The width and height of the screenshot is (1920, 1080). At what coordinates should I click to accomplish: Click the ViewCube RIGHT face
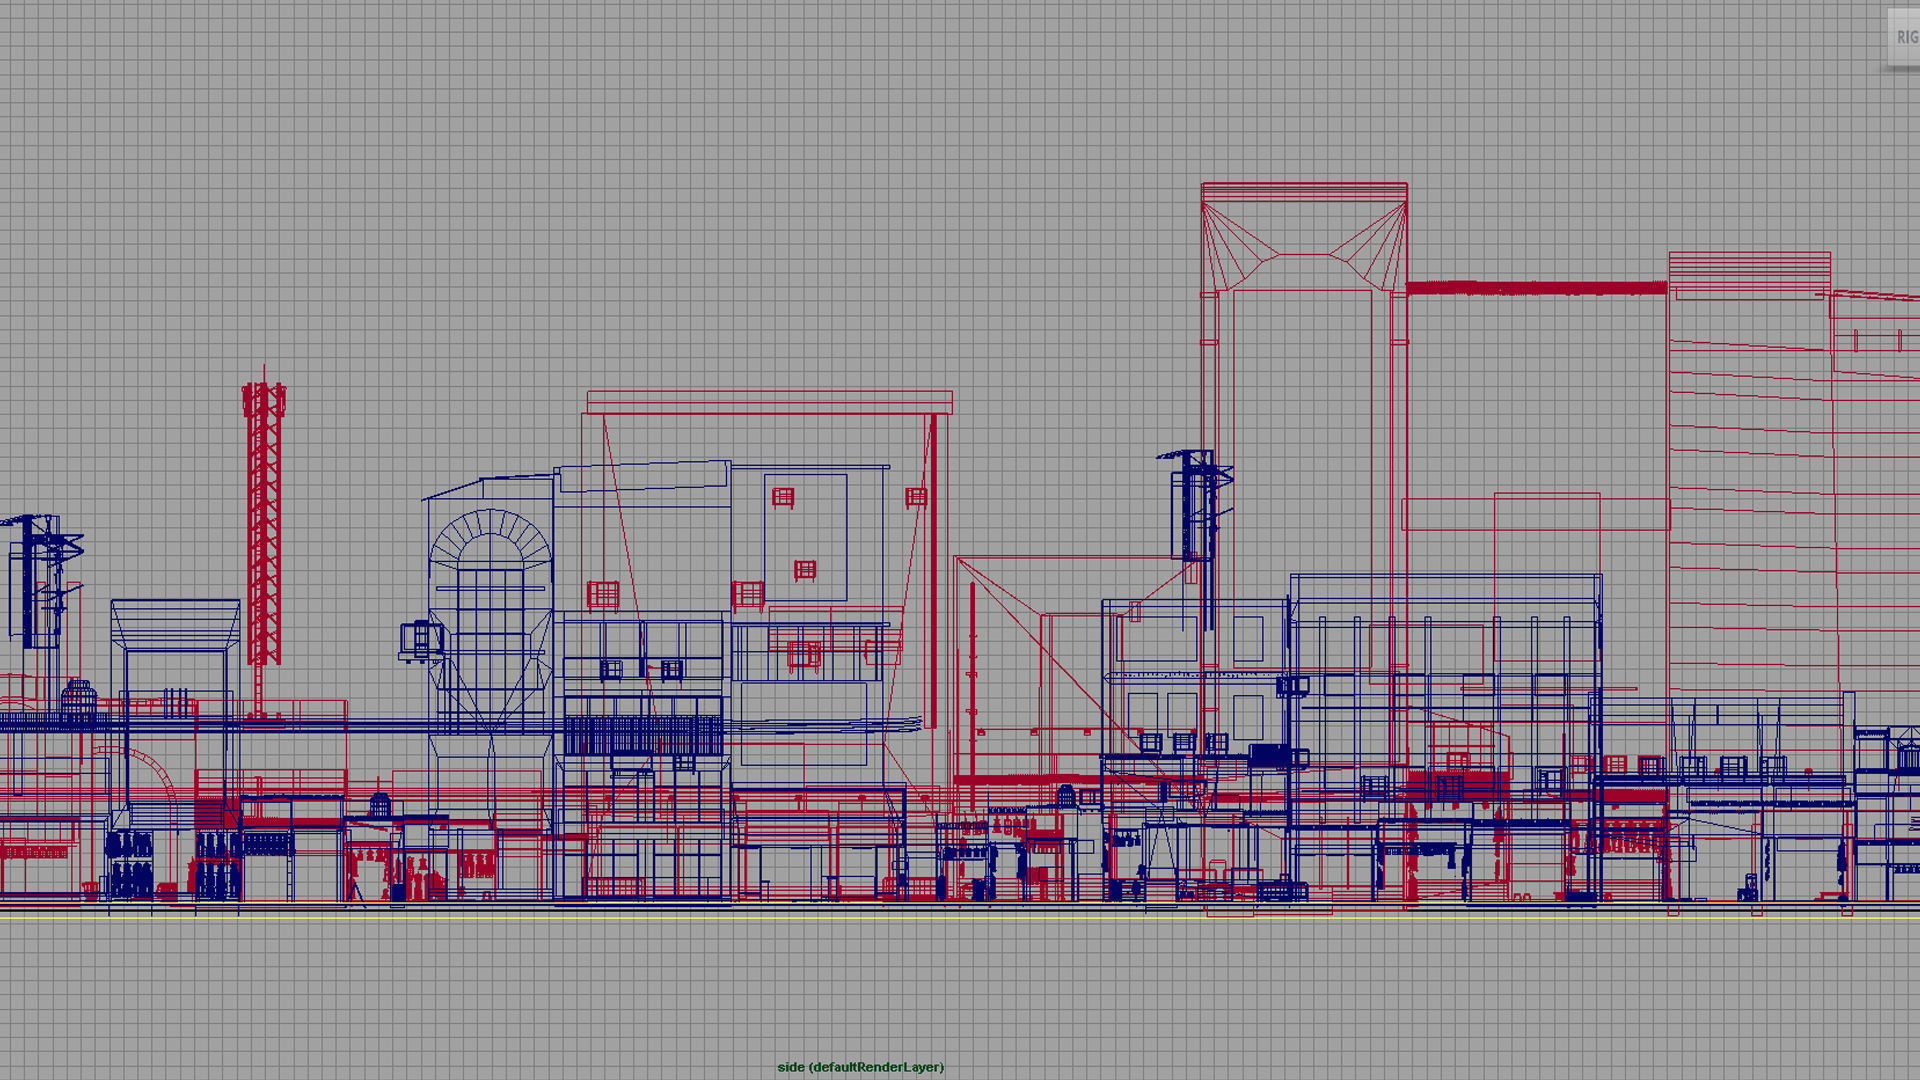pos(1904,38)
